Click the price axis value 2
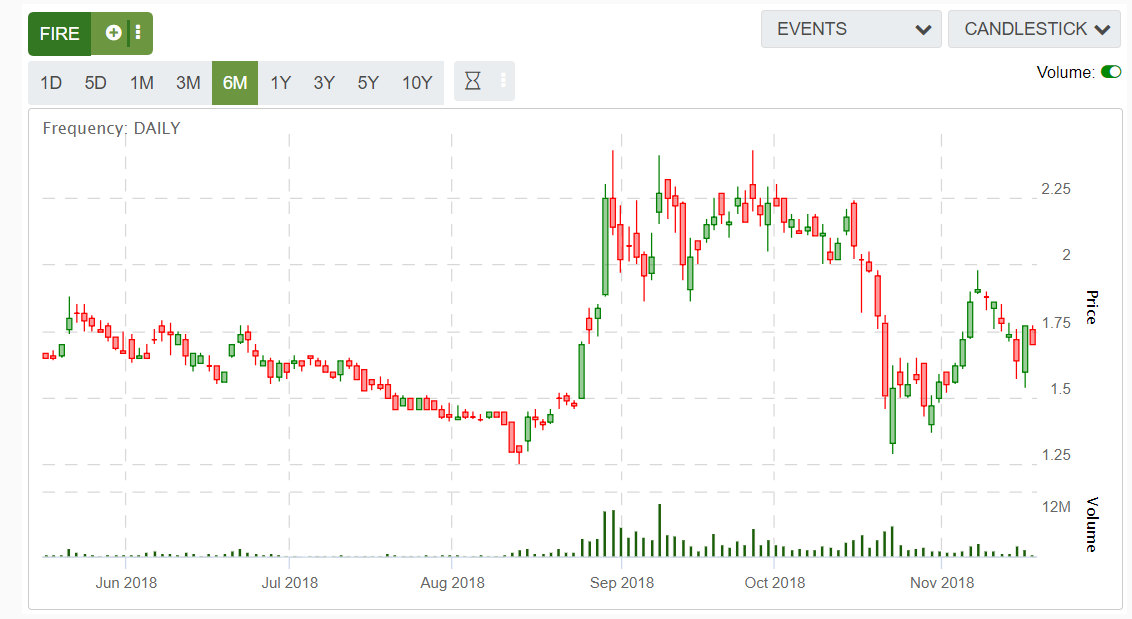The height and width of the screenshot is (619, 1132). 1066,255
